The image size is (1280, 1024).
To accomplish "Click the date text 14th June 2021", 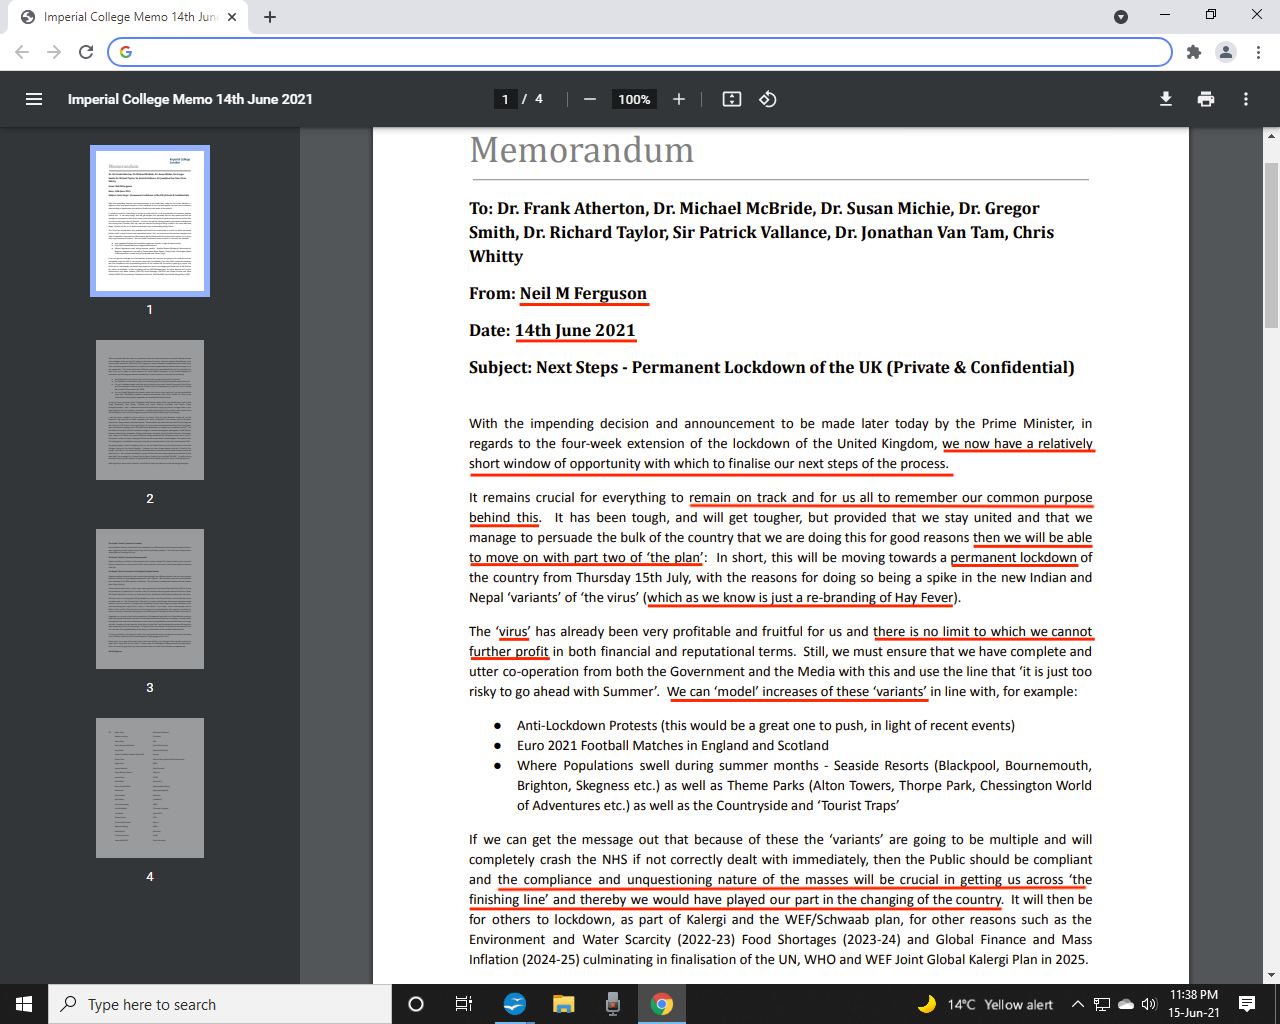I will pos(575,330).
